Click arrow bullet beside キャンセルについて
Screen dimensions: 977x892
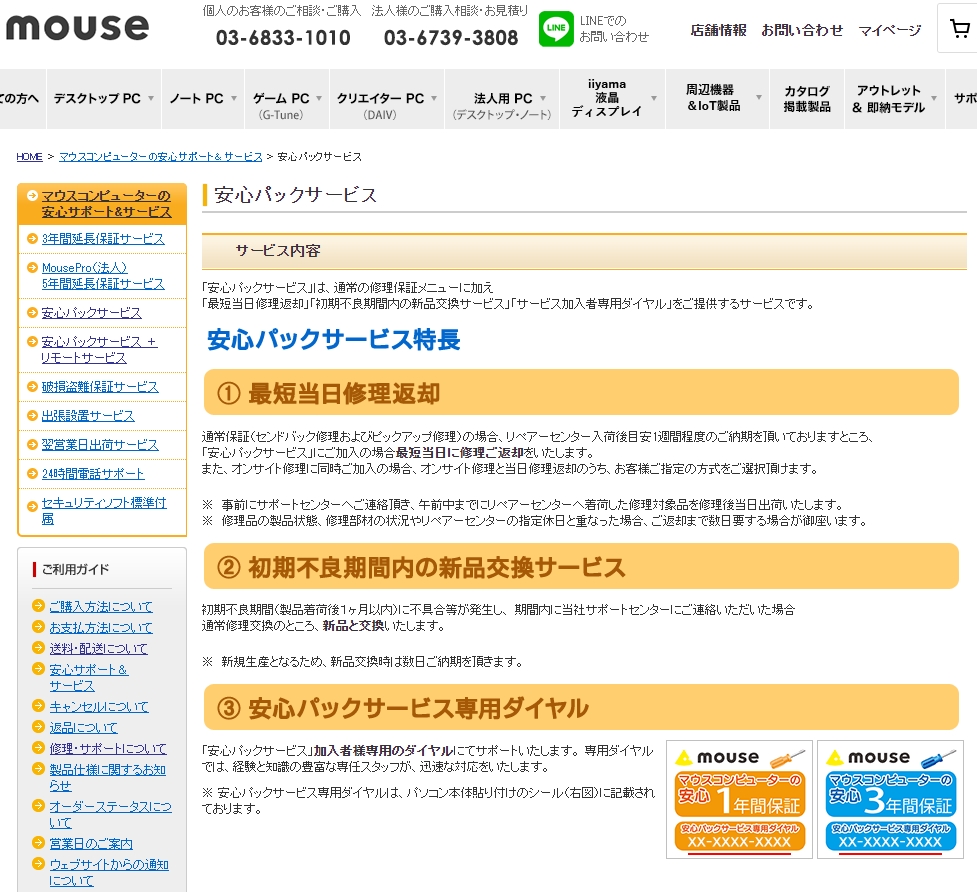(x=38, y=706)
